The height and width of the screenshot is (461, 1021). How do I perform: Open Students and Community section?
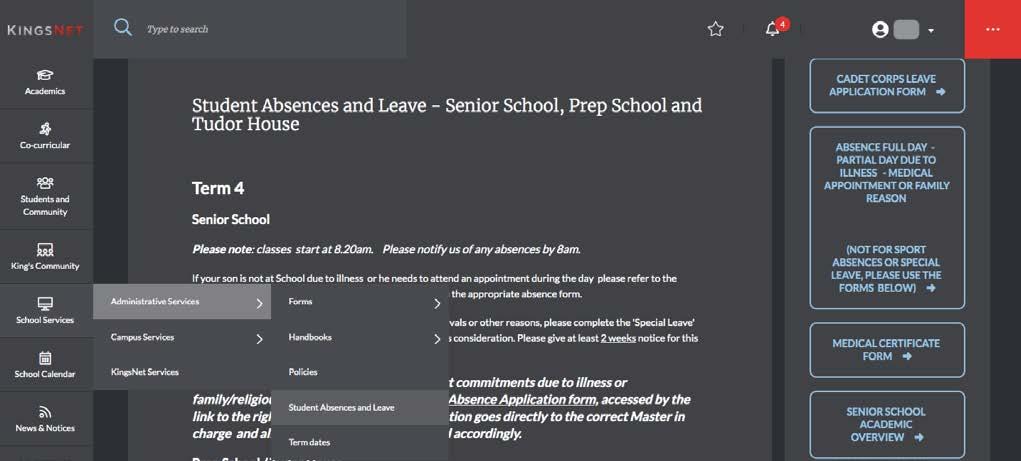45,196
